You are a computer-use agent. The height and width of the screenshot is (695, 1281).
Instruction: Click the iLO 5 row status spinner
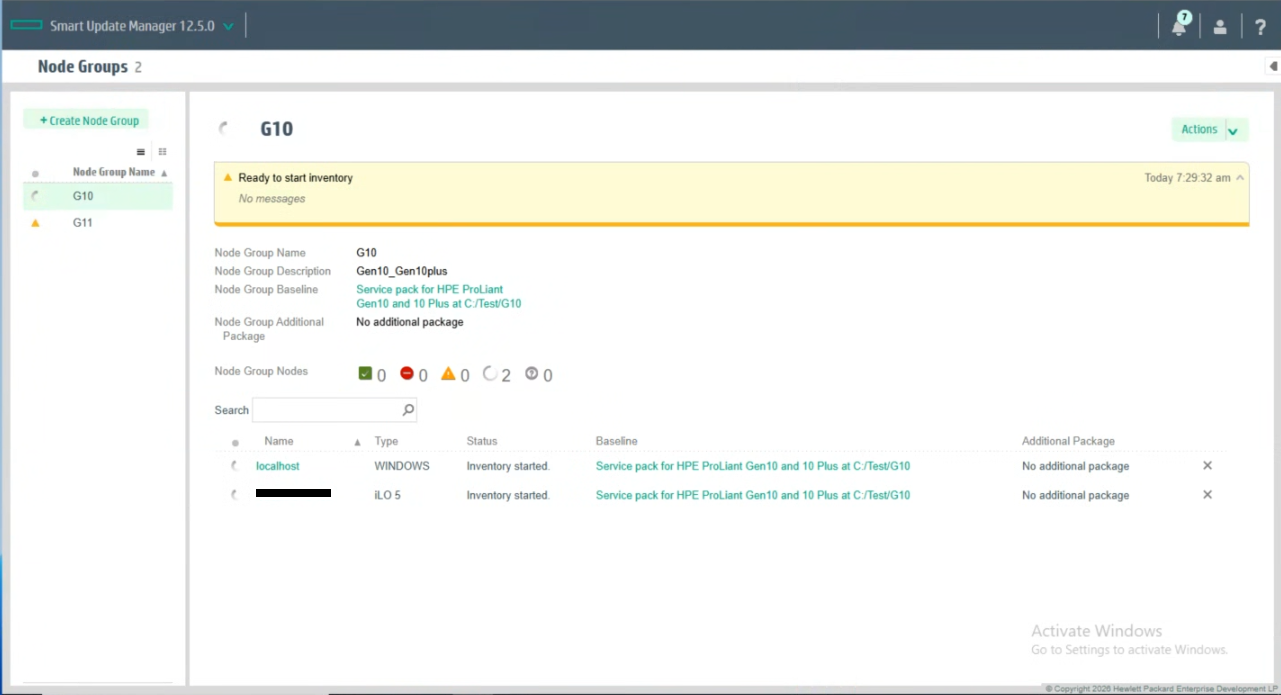pos(235,495)
